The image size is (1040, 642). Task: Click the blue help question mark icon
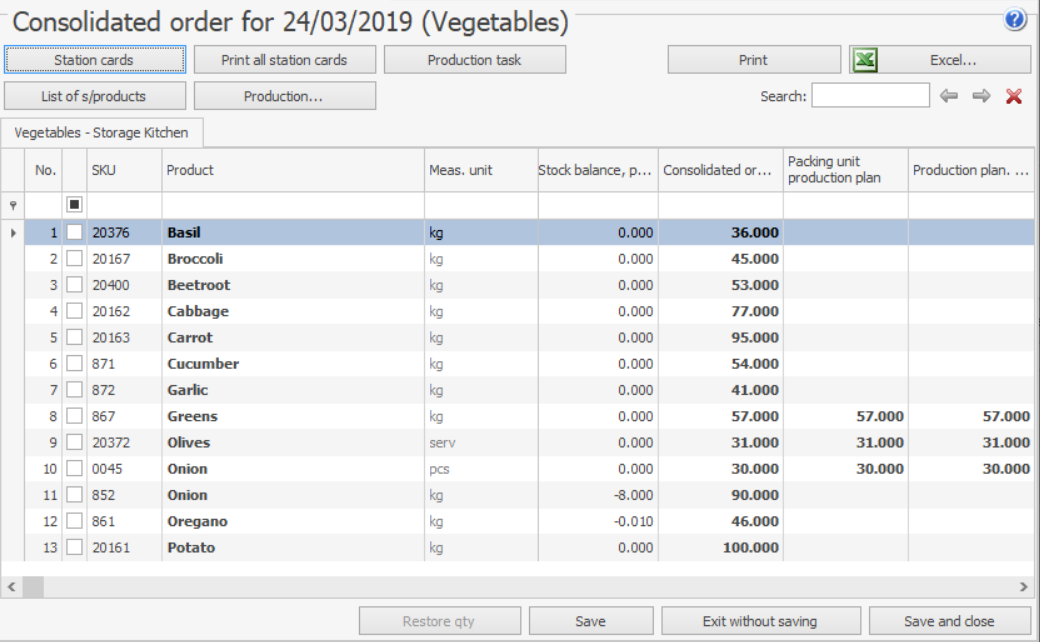click(x=1015, y=20)
